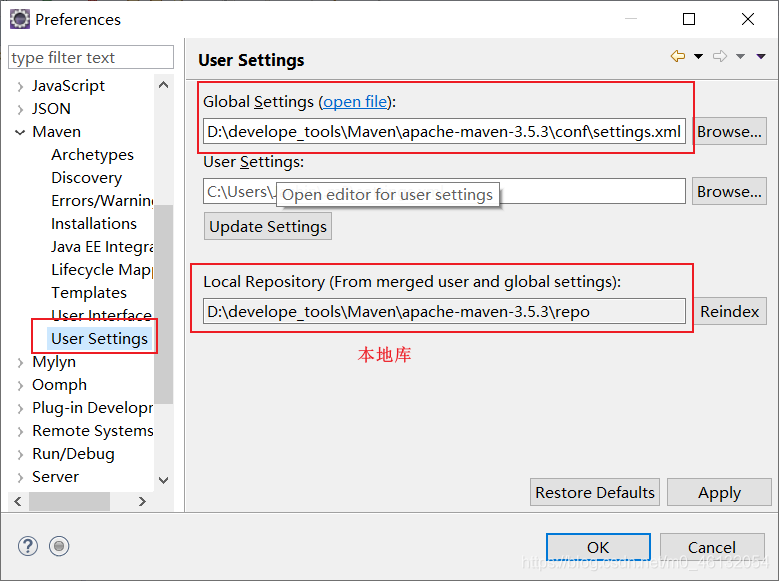Viewport: 779px width, 581px height.
Task: Click the Update Settings button
Action: tap(268, 227)
